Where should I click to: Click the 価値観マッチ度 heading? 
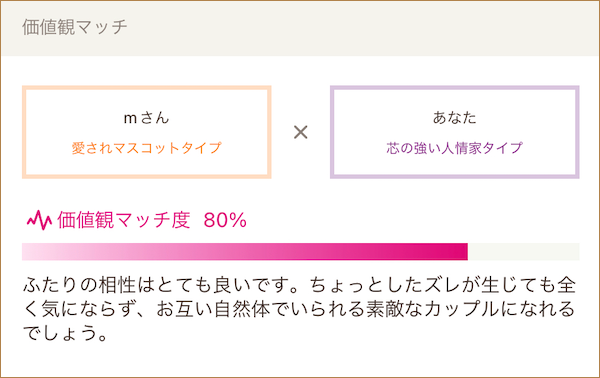124,220
